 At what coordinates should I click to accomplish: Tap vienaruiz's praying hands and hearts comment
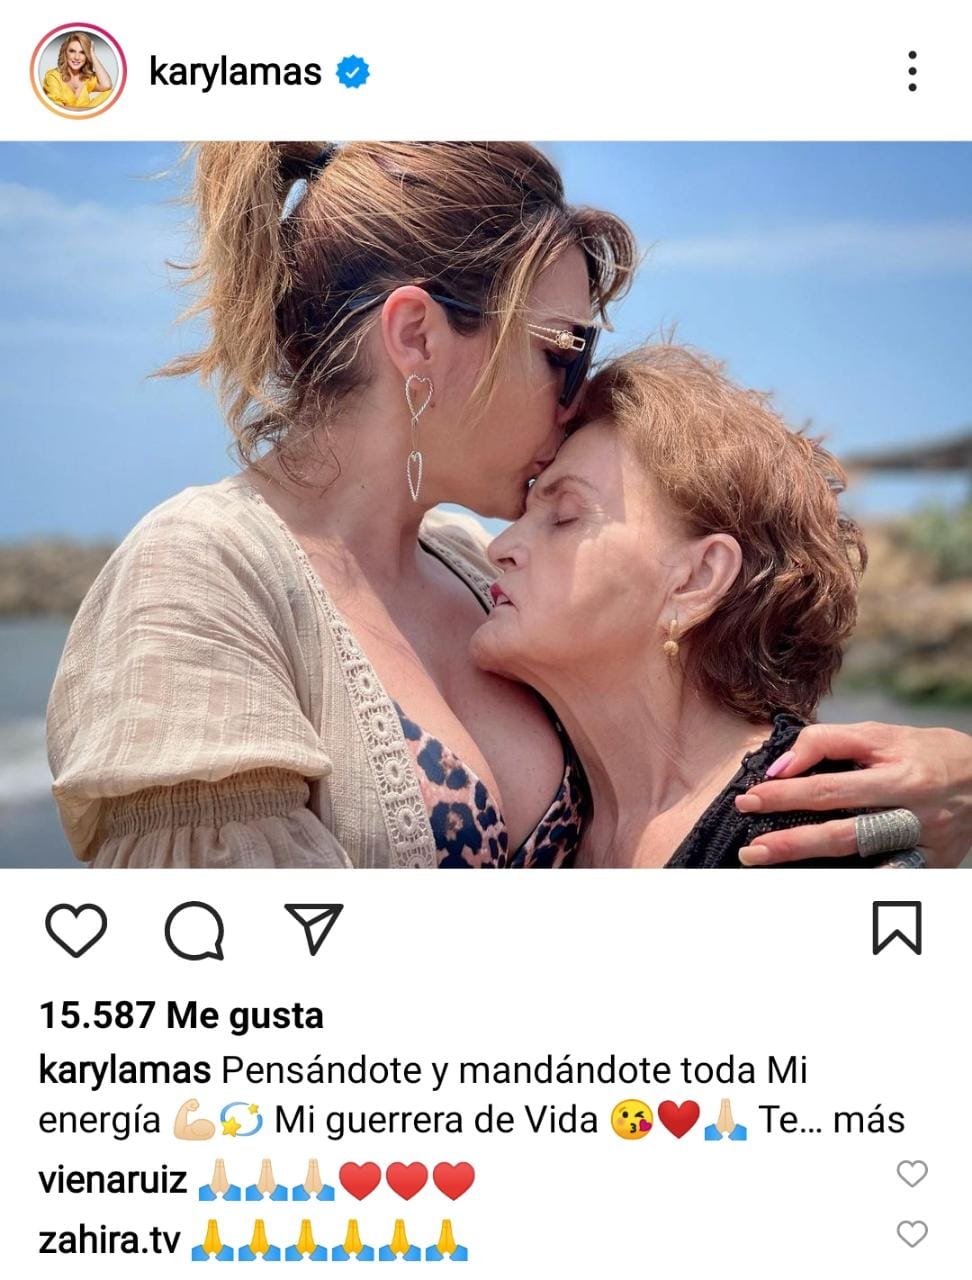(x=336, y=1181)
